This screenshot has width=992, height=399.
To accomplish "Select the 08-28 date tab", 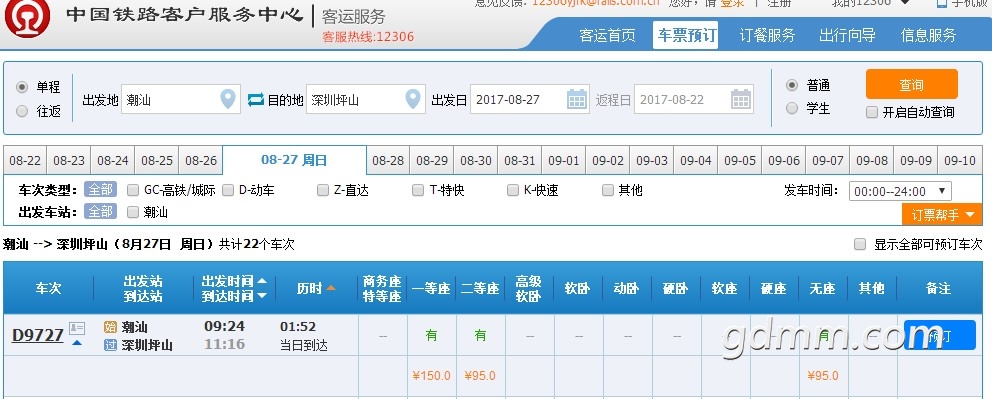I will click(388, 161).
